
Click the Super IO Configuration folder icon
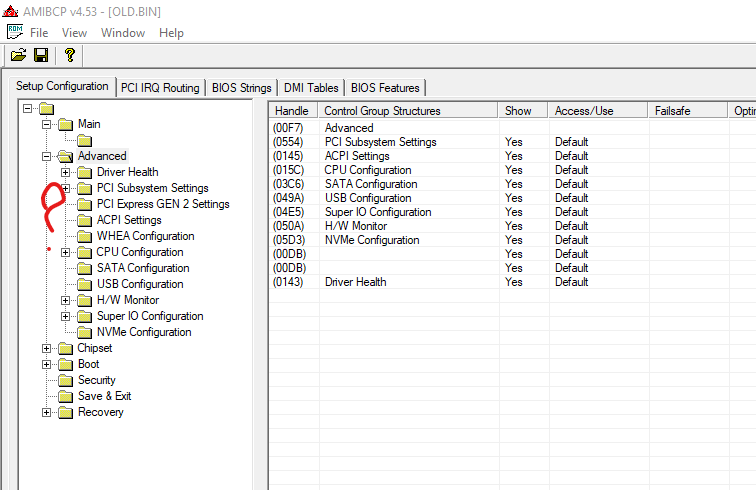tap(84, 316)
